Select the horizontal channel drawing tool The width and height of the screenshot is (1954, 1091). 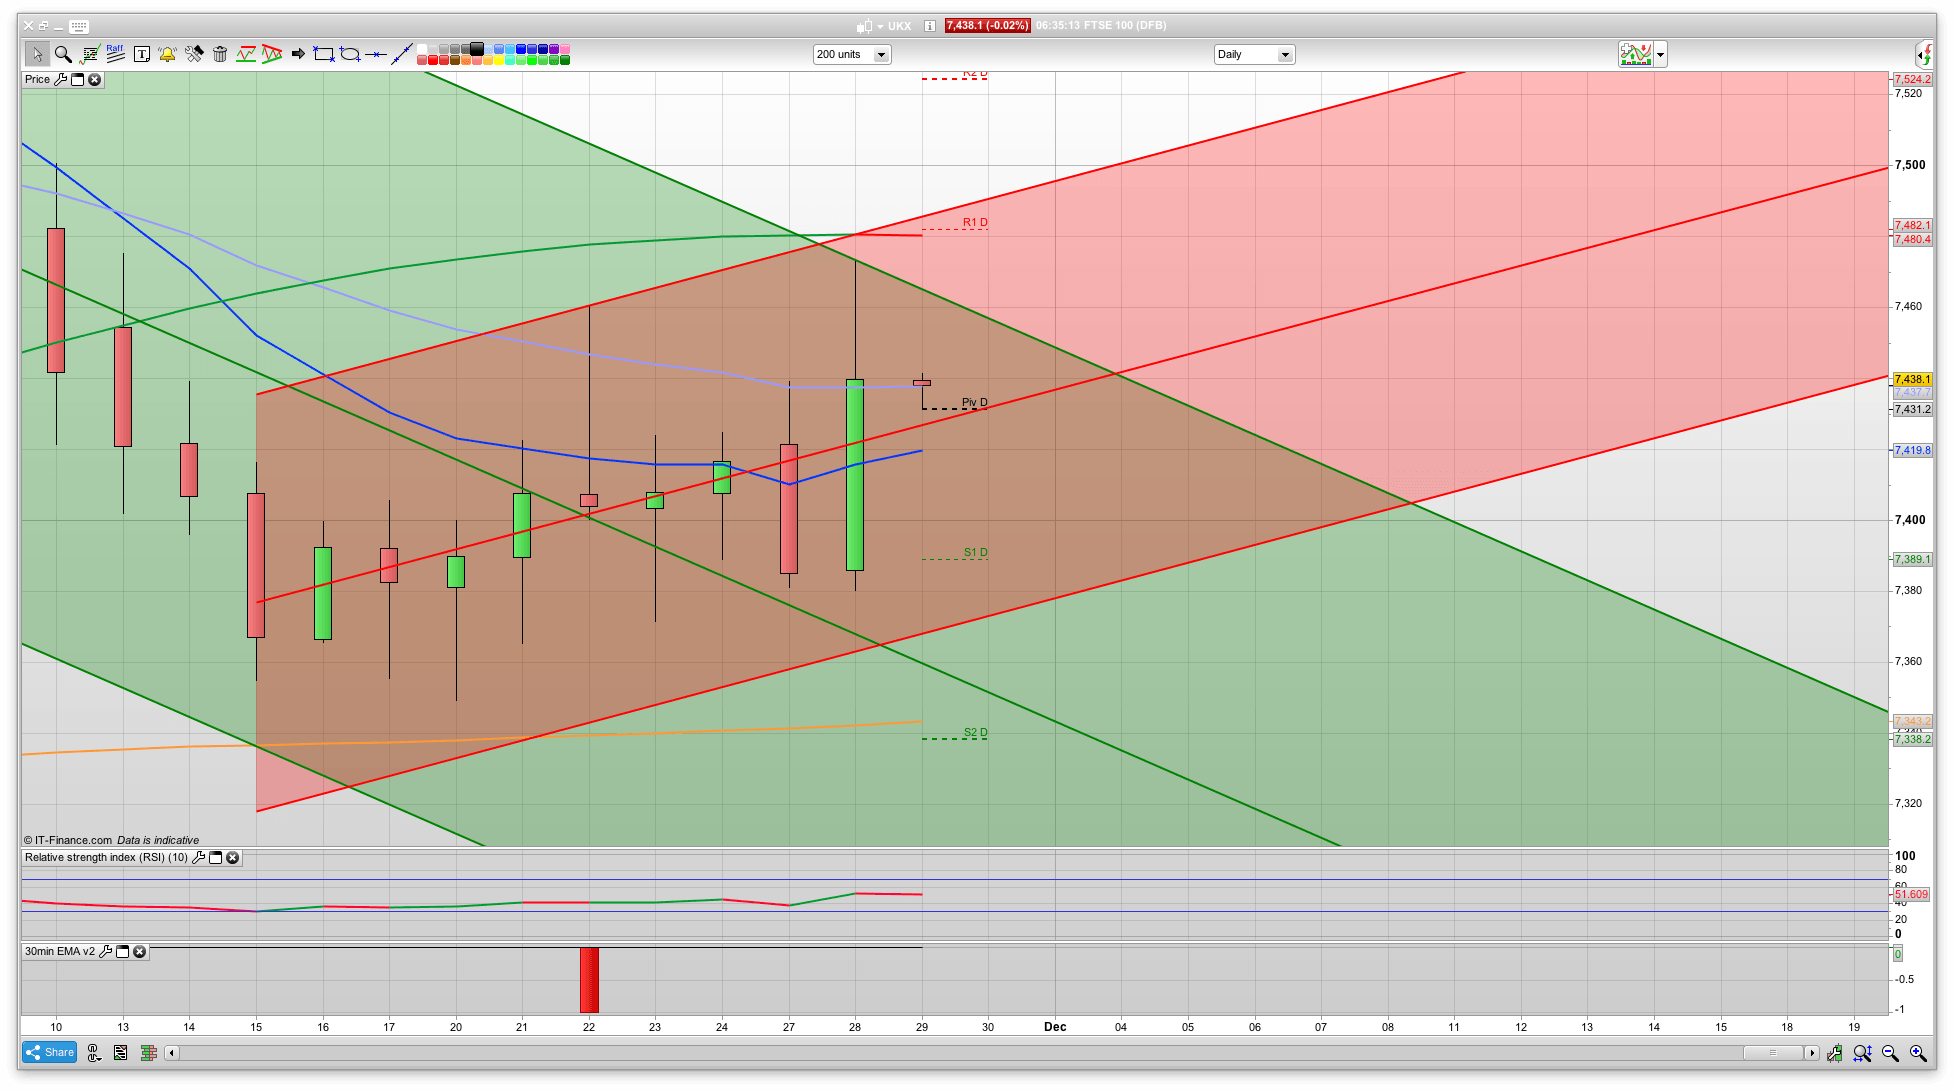point(246,54)
